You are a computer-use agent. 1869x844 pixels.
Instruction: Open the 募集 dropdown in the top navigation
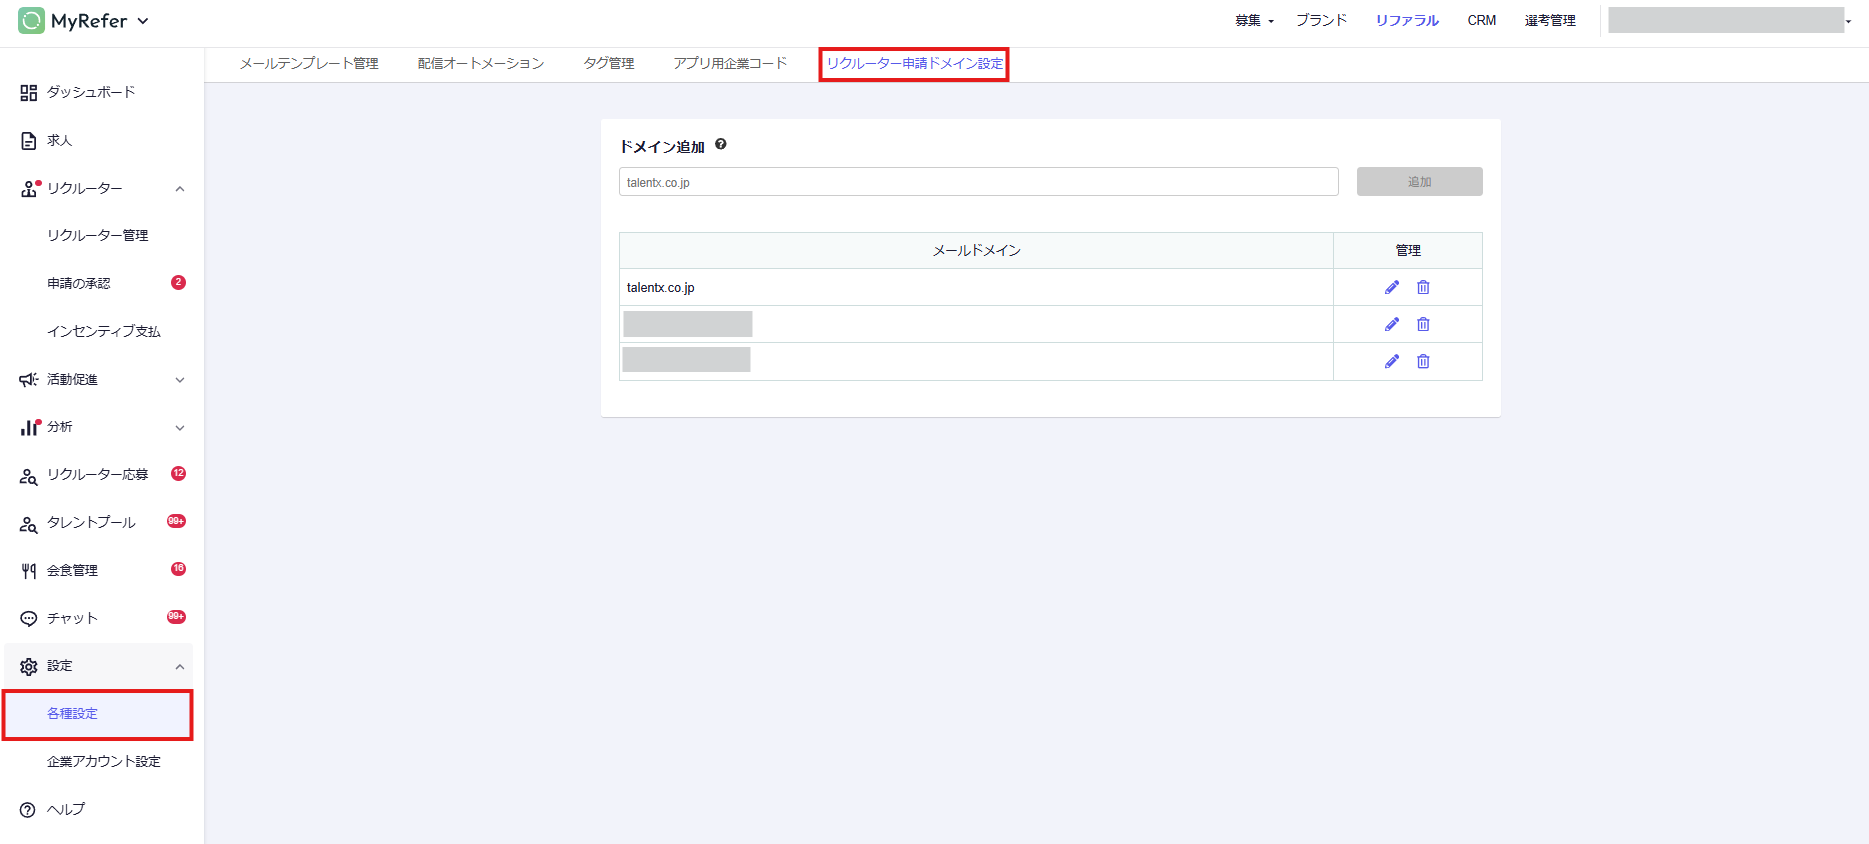click(x=1253, y=21)
